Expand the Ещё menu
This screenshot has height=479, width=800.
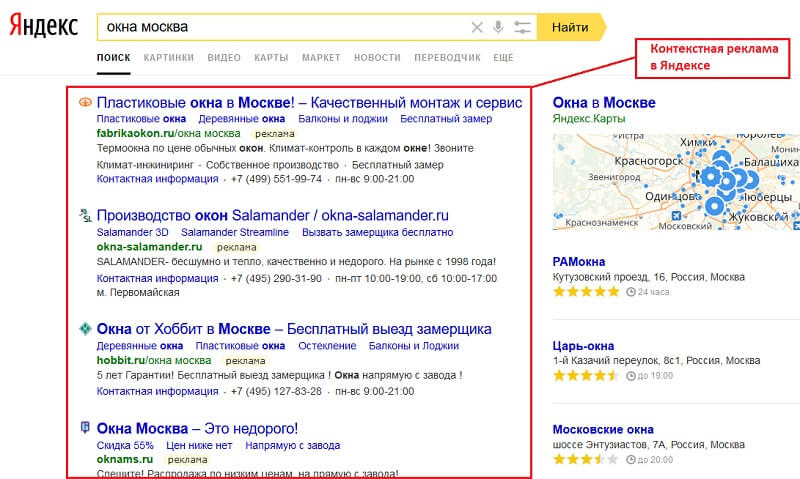(503, 58)
